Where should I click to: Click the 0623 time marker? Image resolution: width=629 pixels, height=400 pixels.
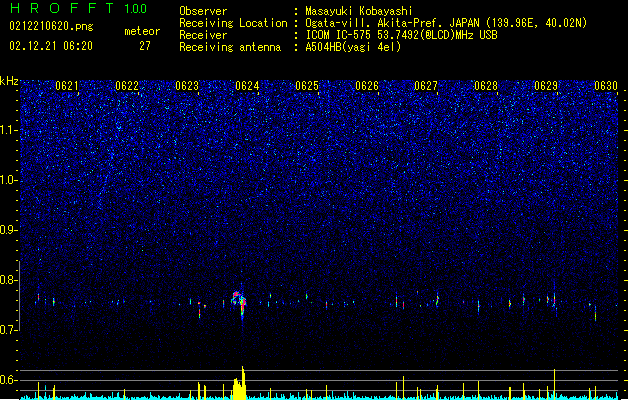(187, 86)
